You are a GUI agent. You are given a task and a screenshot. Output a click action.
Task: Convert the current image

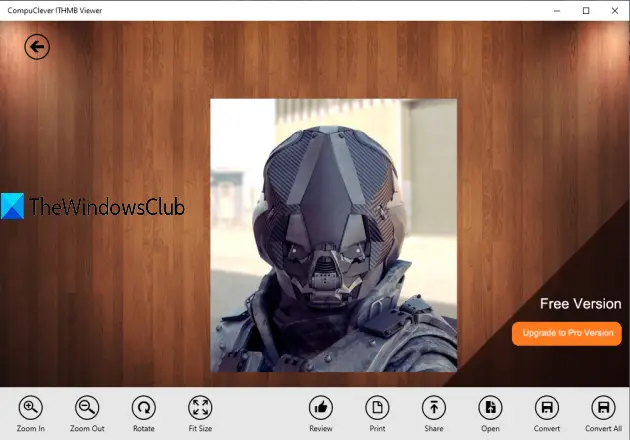tap(547, 407)
